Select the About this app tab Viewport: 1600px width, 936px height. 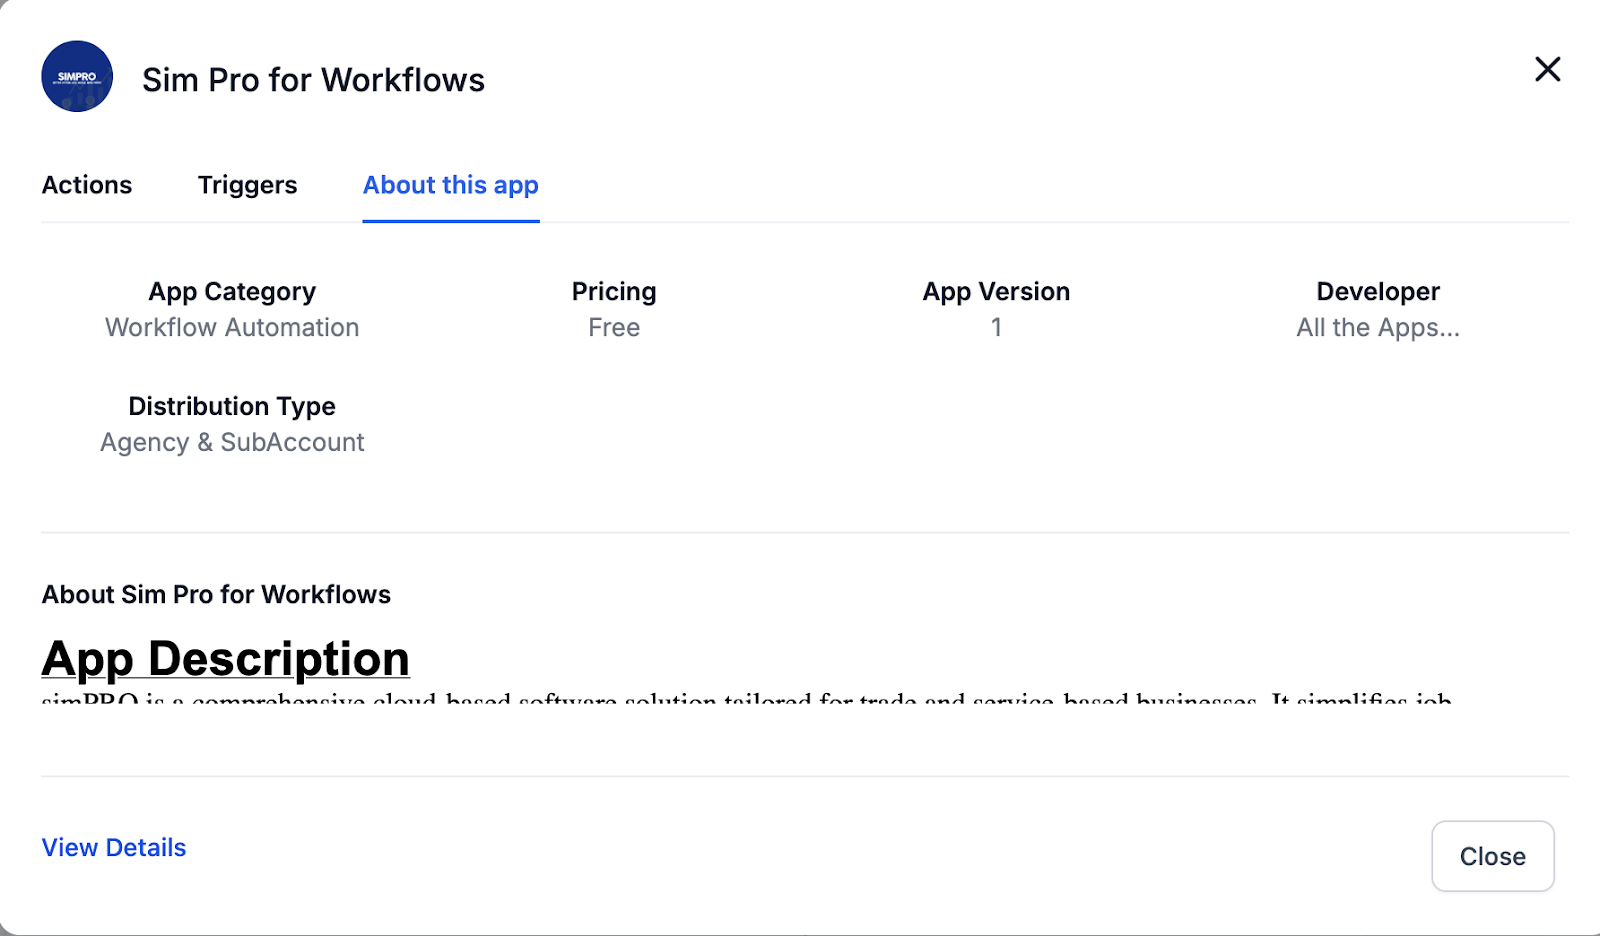click(451, 185)
